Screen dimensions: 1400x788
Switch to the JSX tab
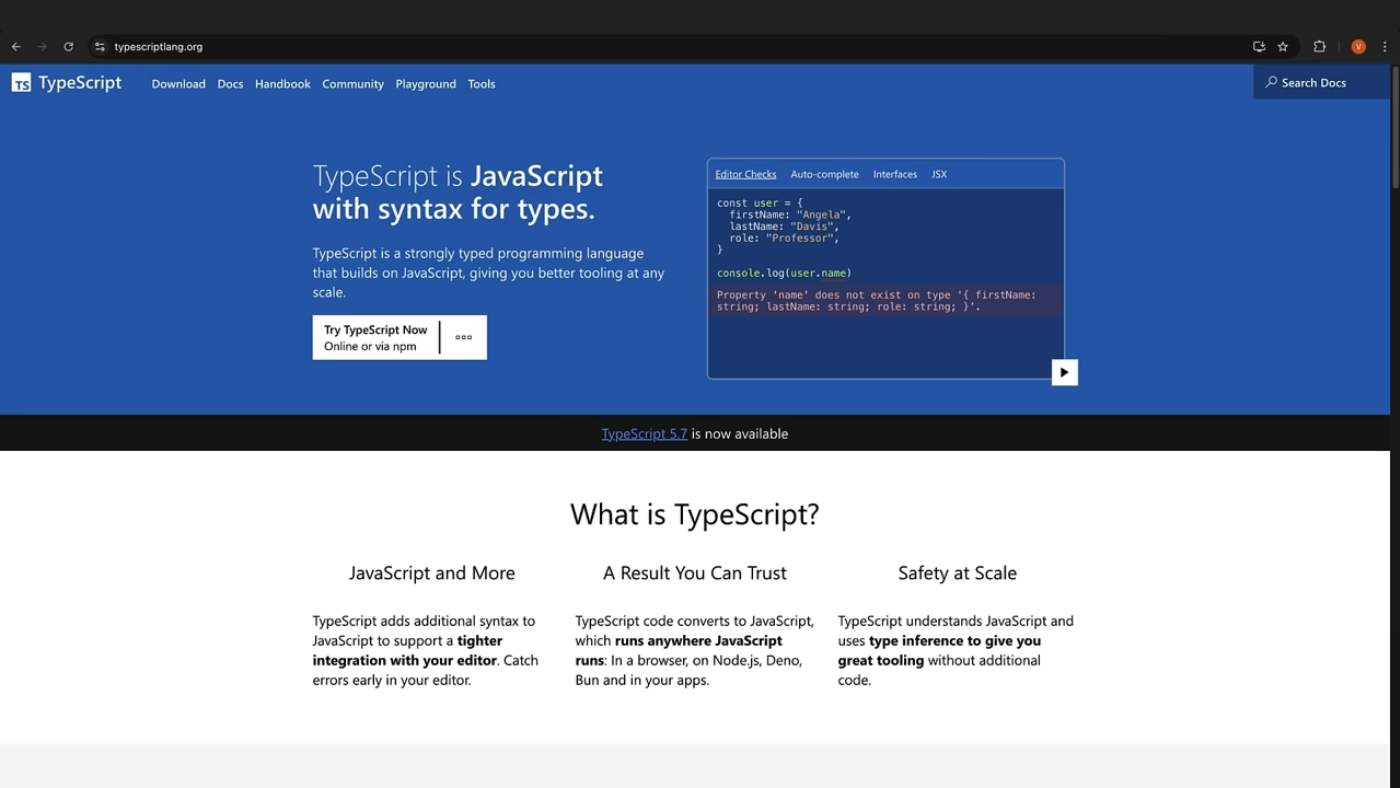click(x=939, y=174)
